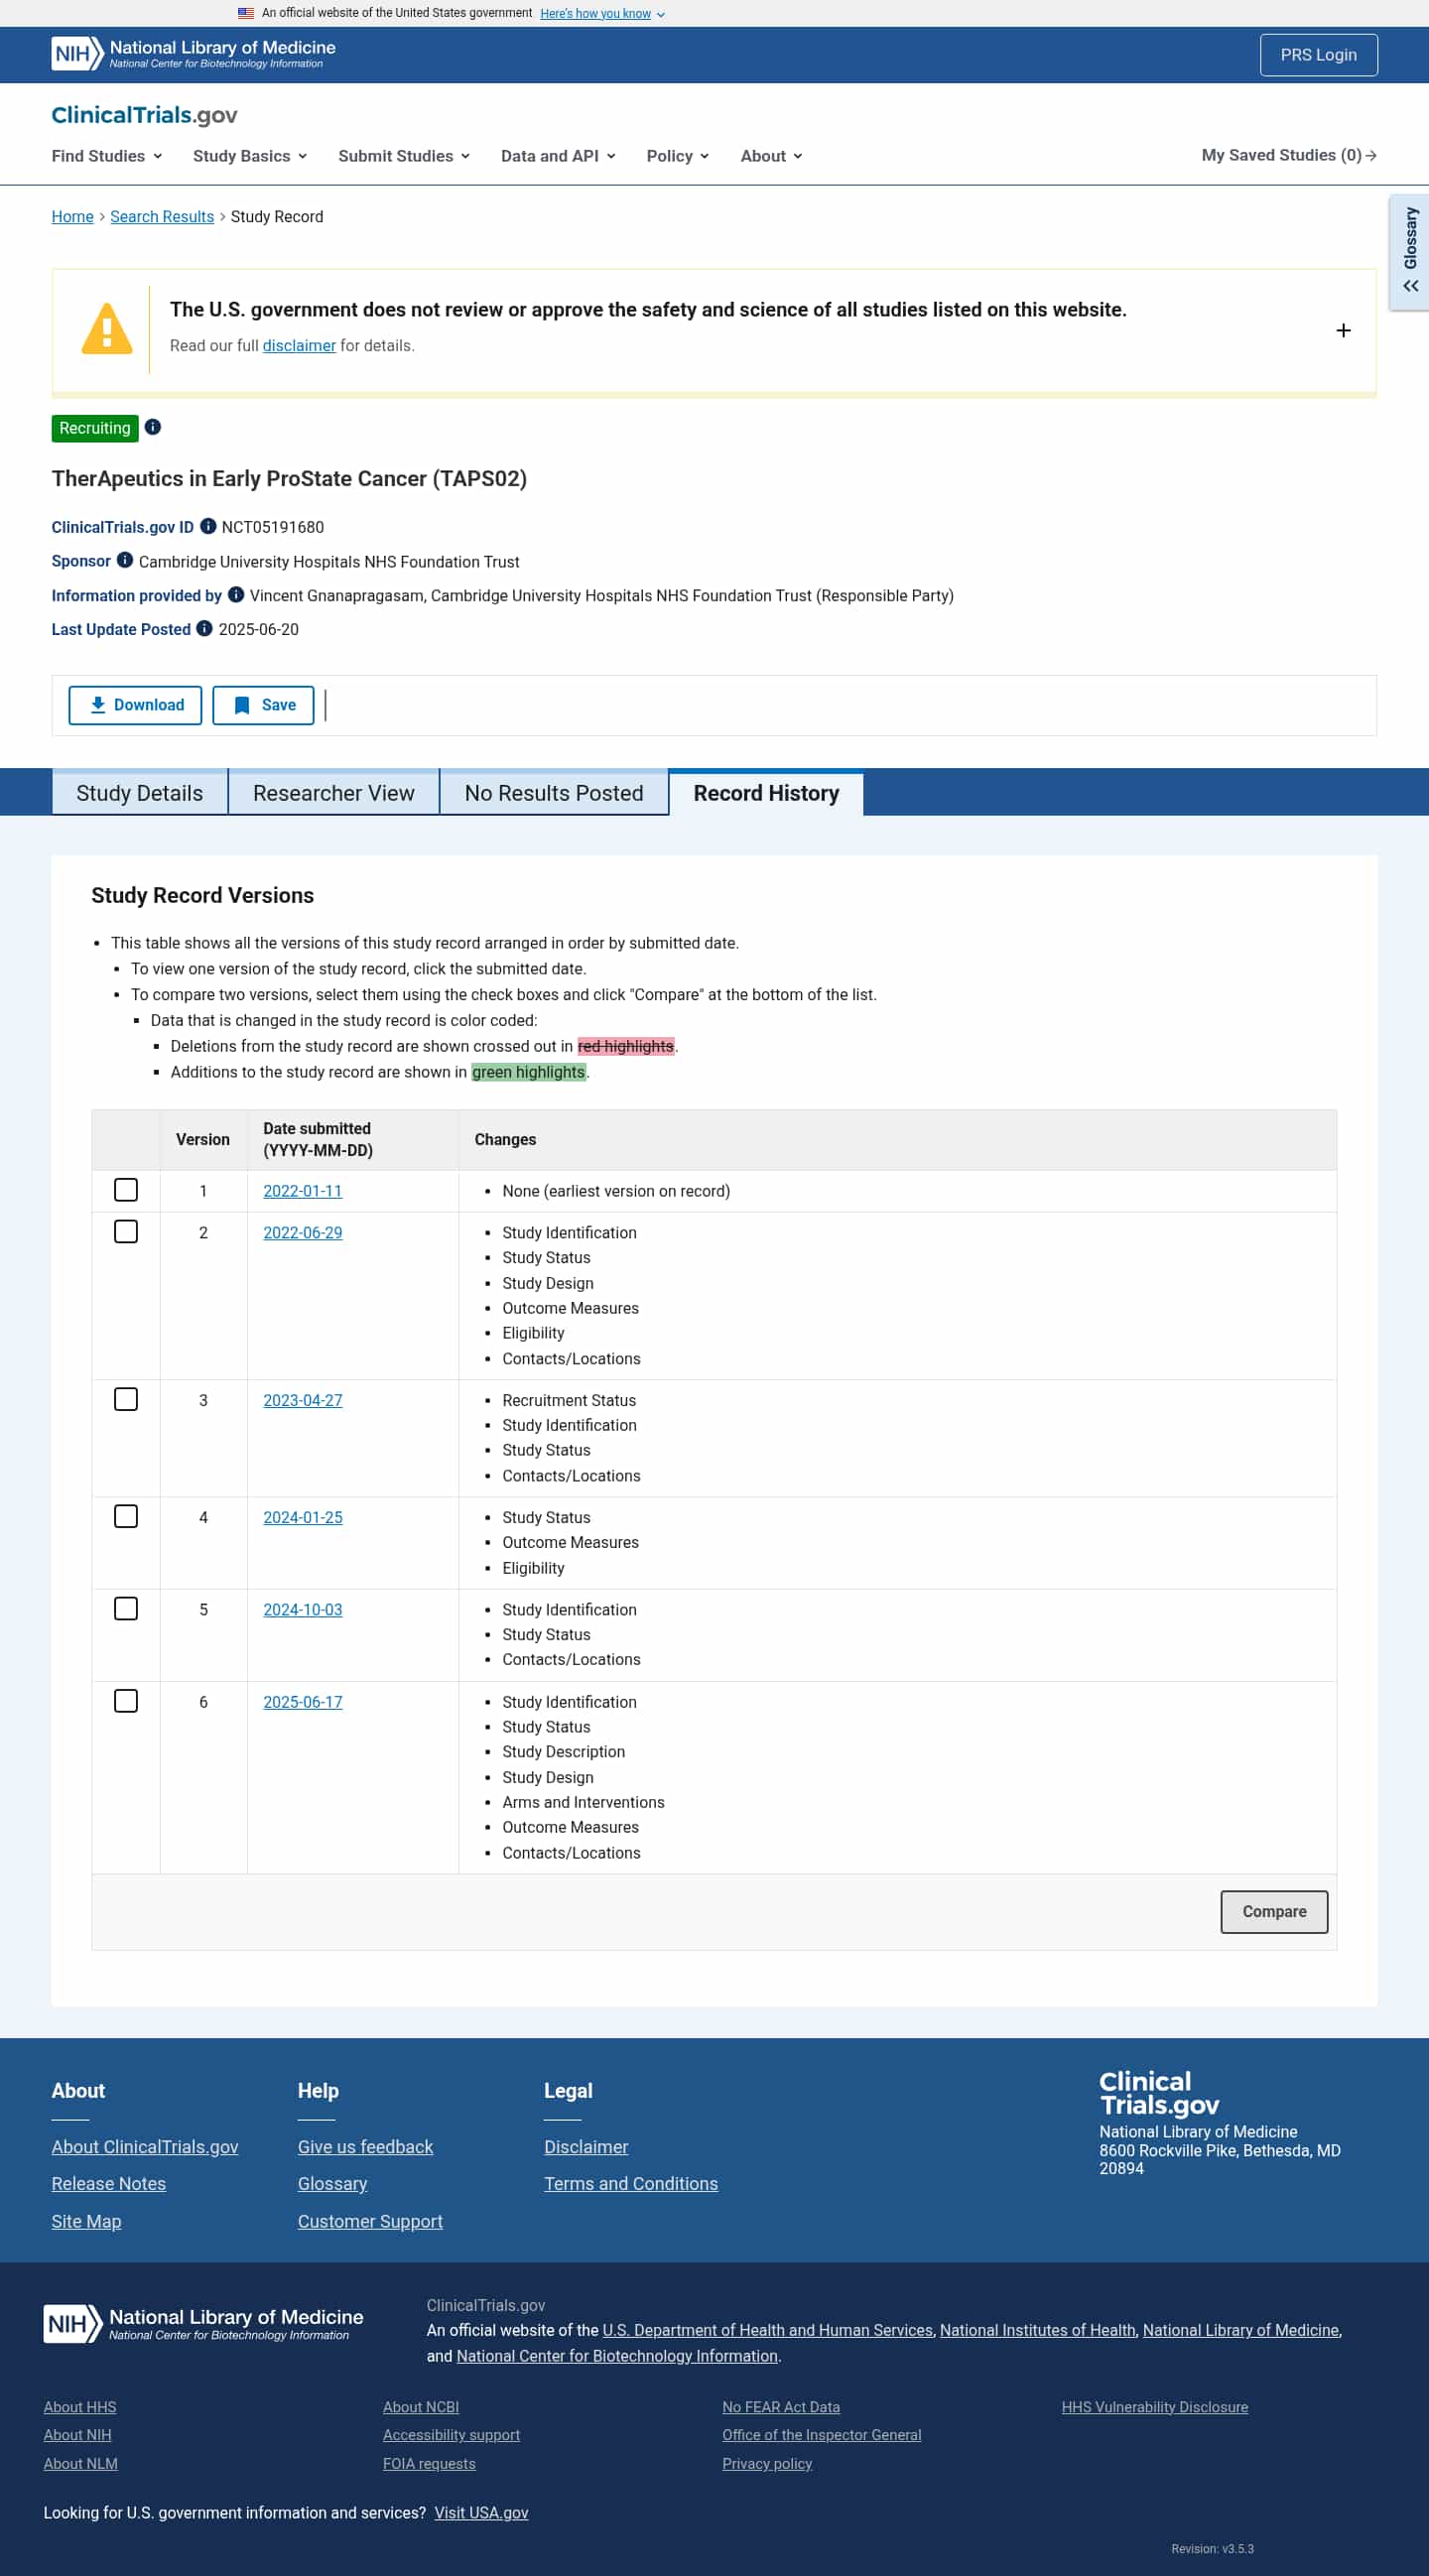Open My Saved Studies (0)
Viewport: 1429px width, 2576px height.
tap(1289, 155)
